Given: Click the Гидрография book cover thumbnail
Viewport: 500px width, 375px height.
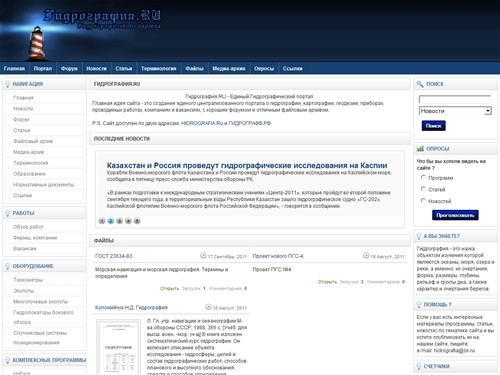Looking at the screenshot, I should [119, 347].
